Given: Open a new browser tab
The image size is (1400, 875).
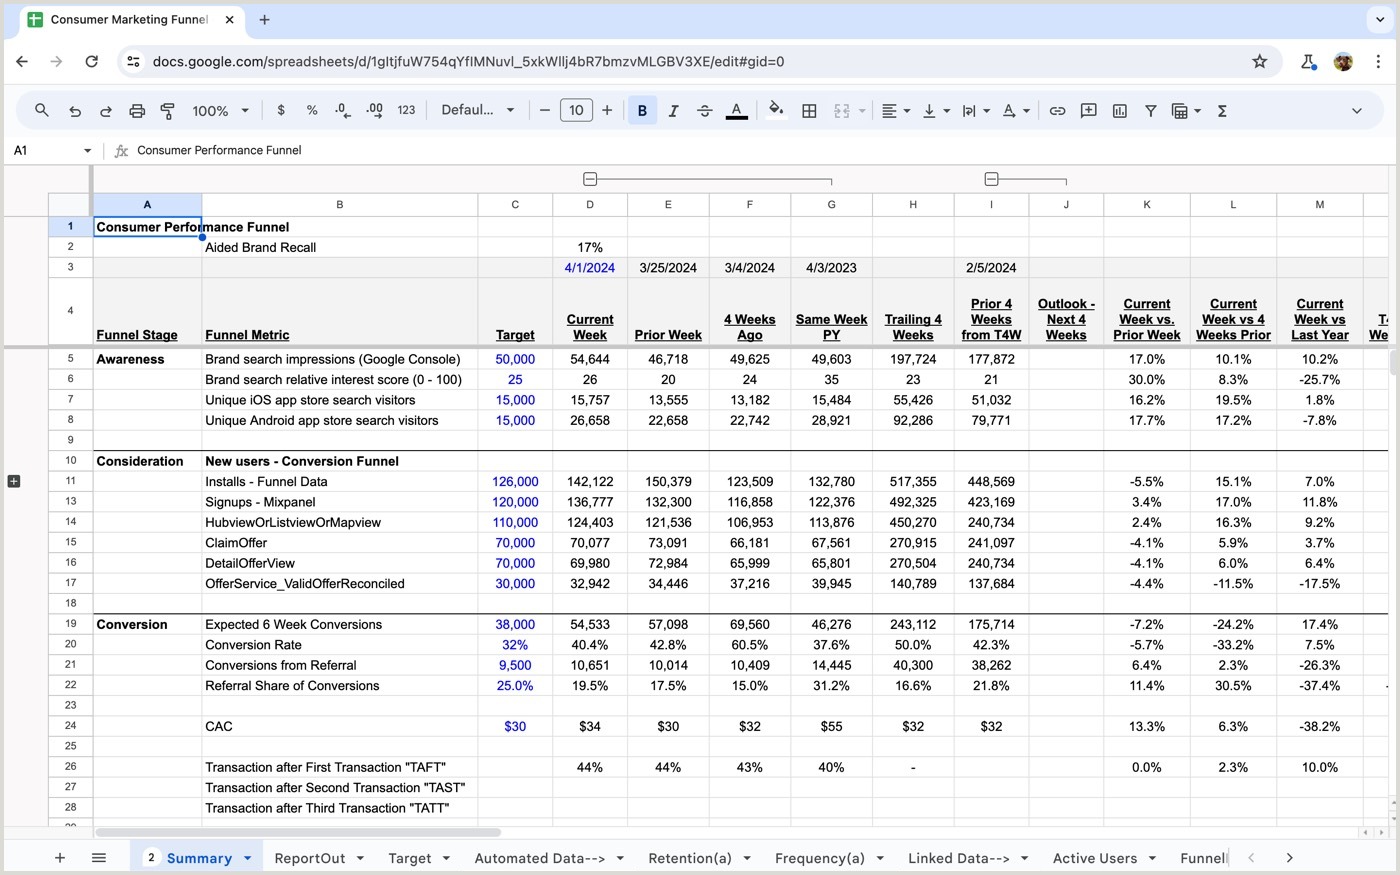Looking at the screenshot, I should click(x=265, y=20).
